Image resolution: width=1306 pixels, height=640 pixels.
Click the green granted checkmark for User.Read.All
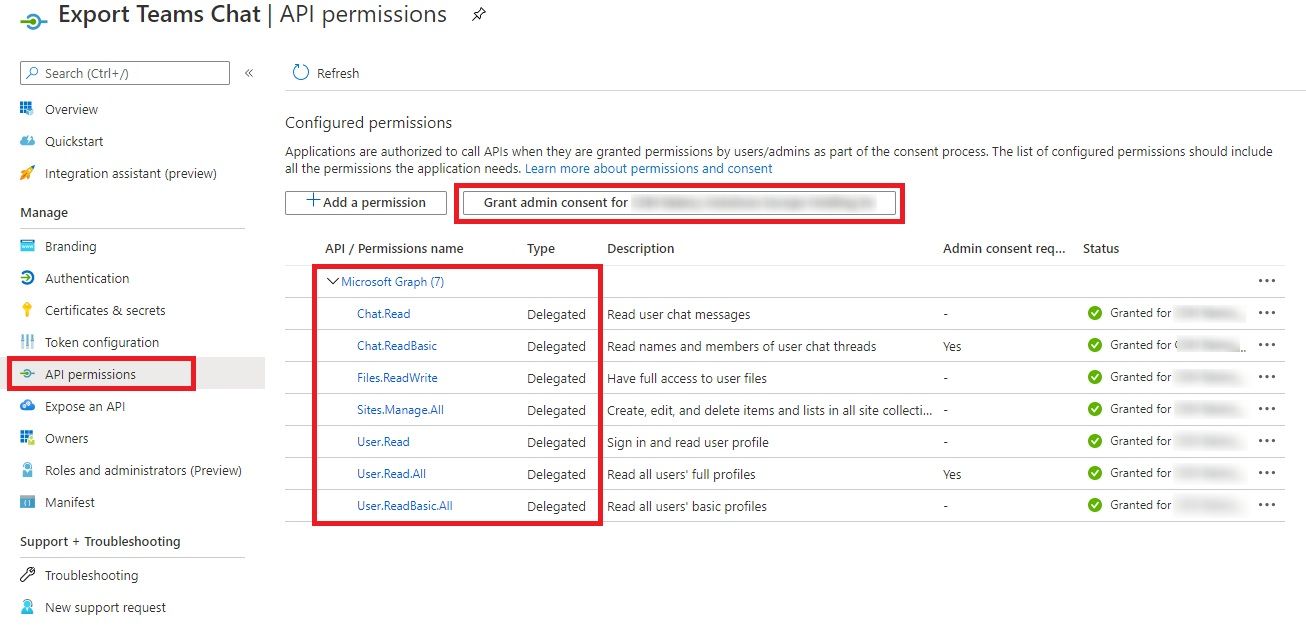tap(1095, 473)
